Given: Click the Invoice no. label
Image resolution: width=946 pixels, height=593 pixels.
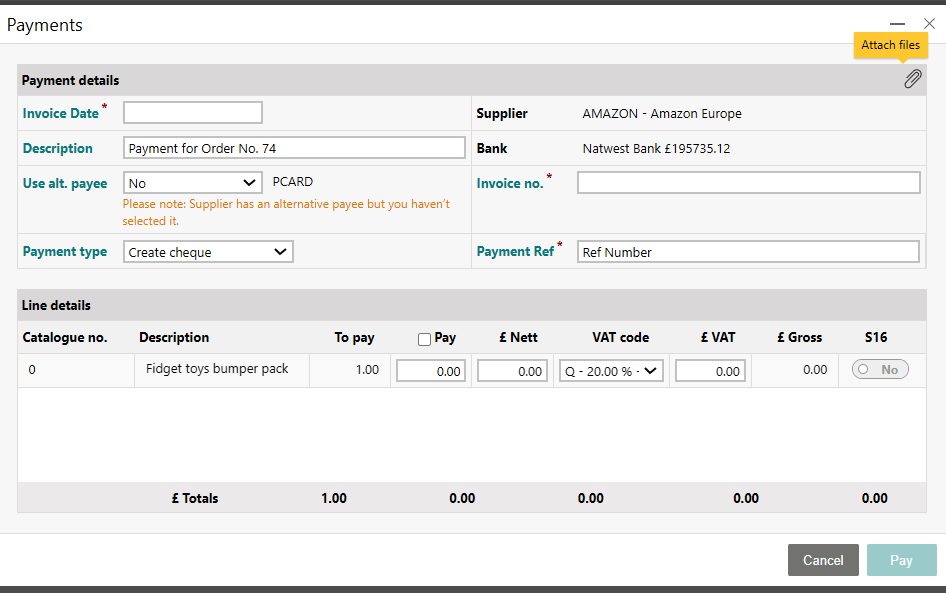Looking at the screenshot, I should point(510,183).
